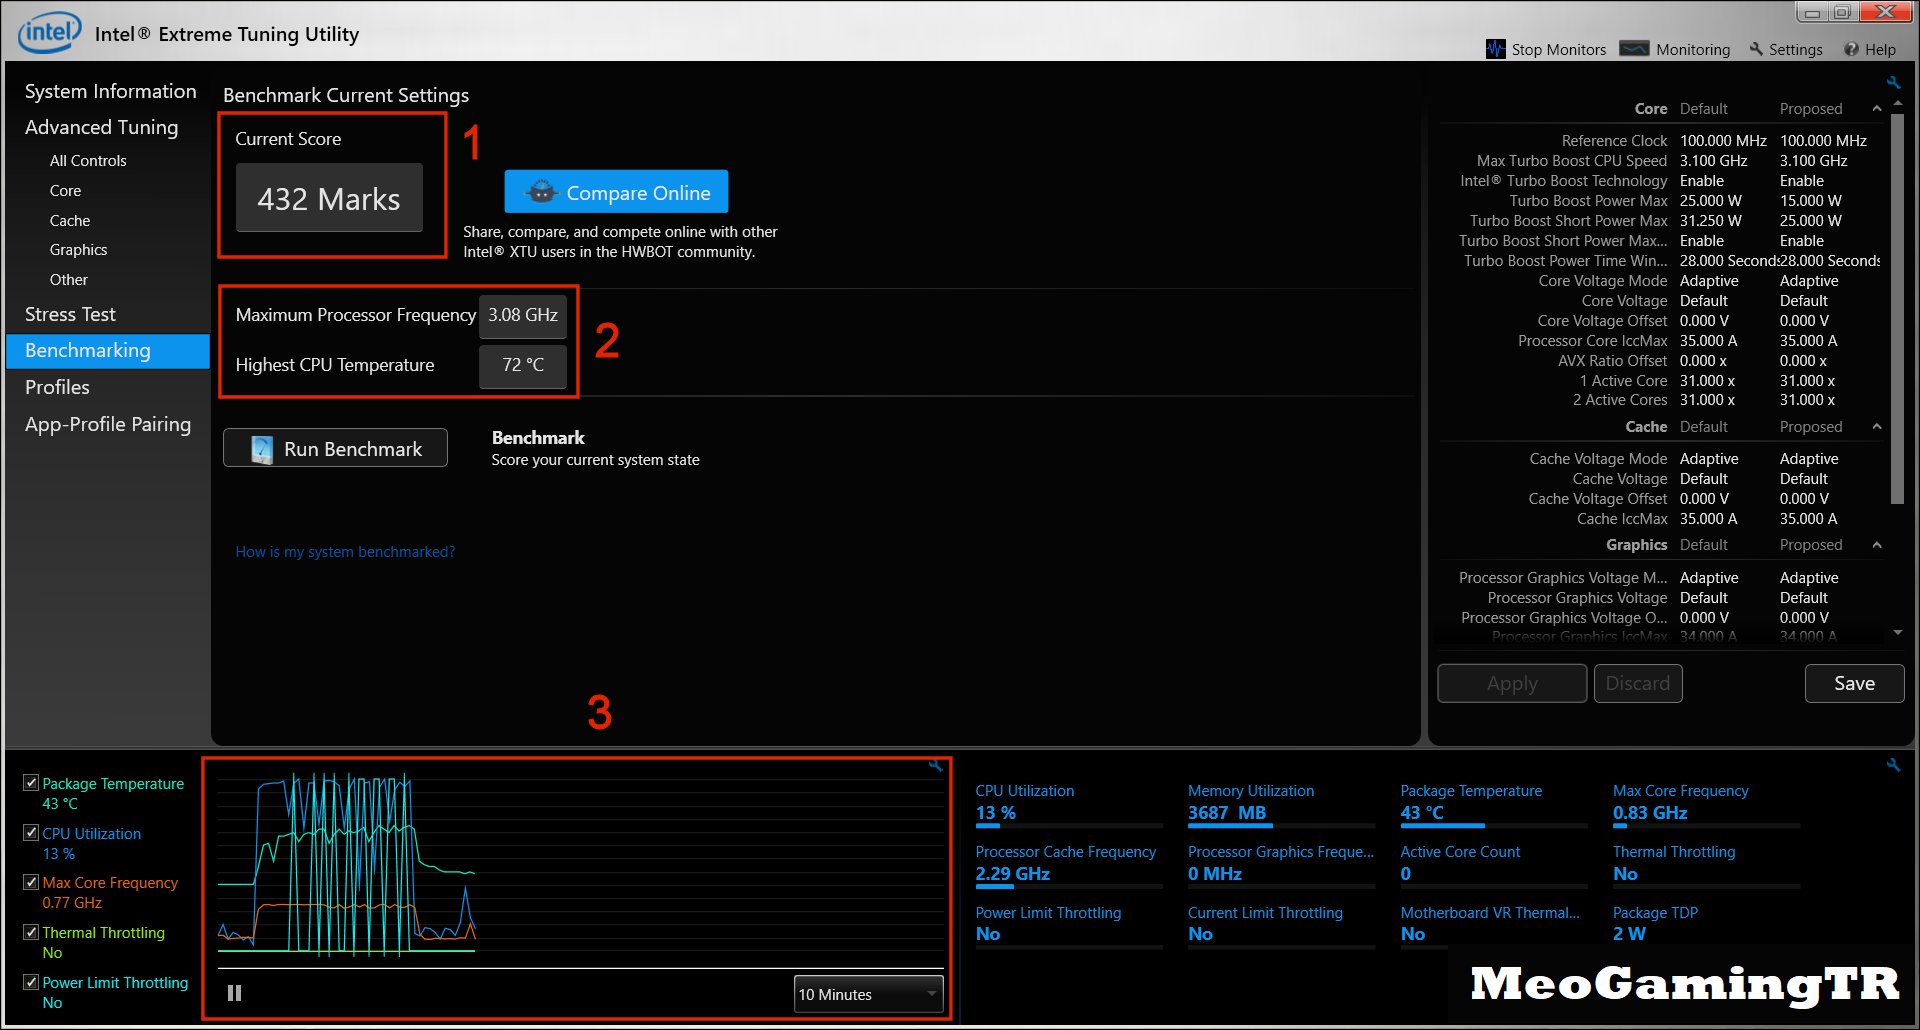Click the Current Limit Throttling tile
1920x1030 pixels.
pyautogui.click(x=1281, y=925)
